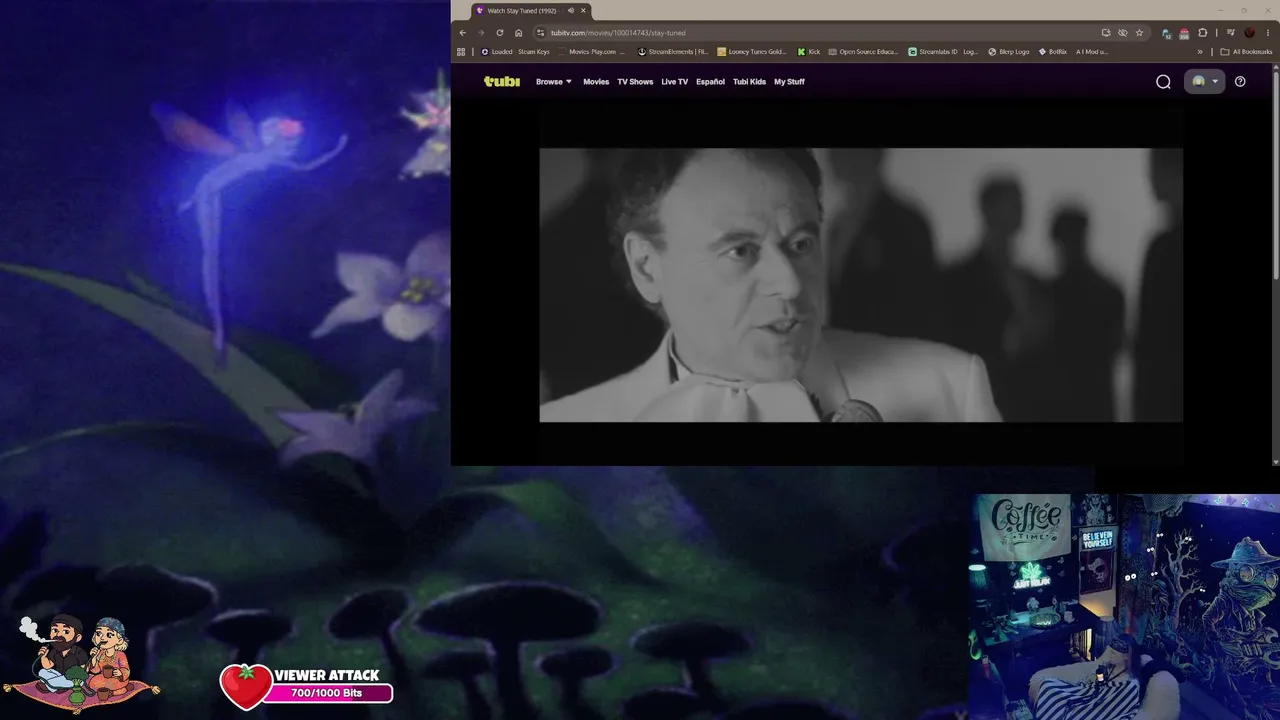Open Tubi Kids section
Viewport: 1280px width, 720px height.
click(x=749, y=82)
